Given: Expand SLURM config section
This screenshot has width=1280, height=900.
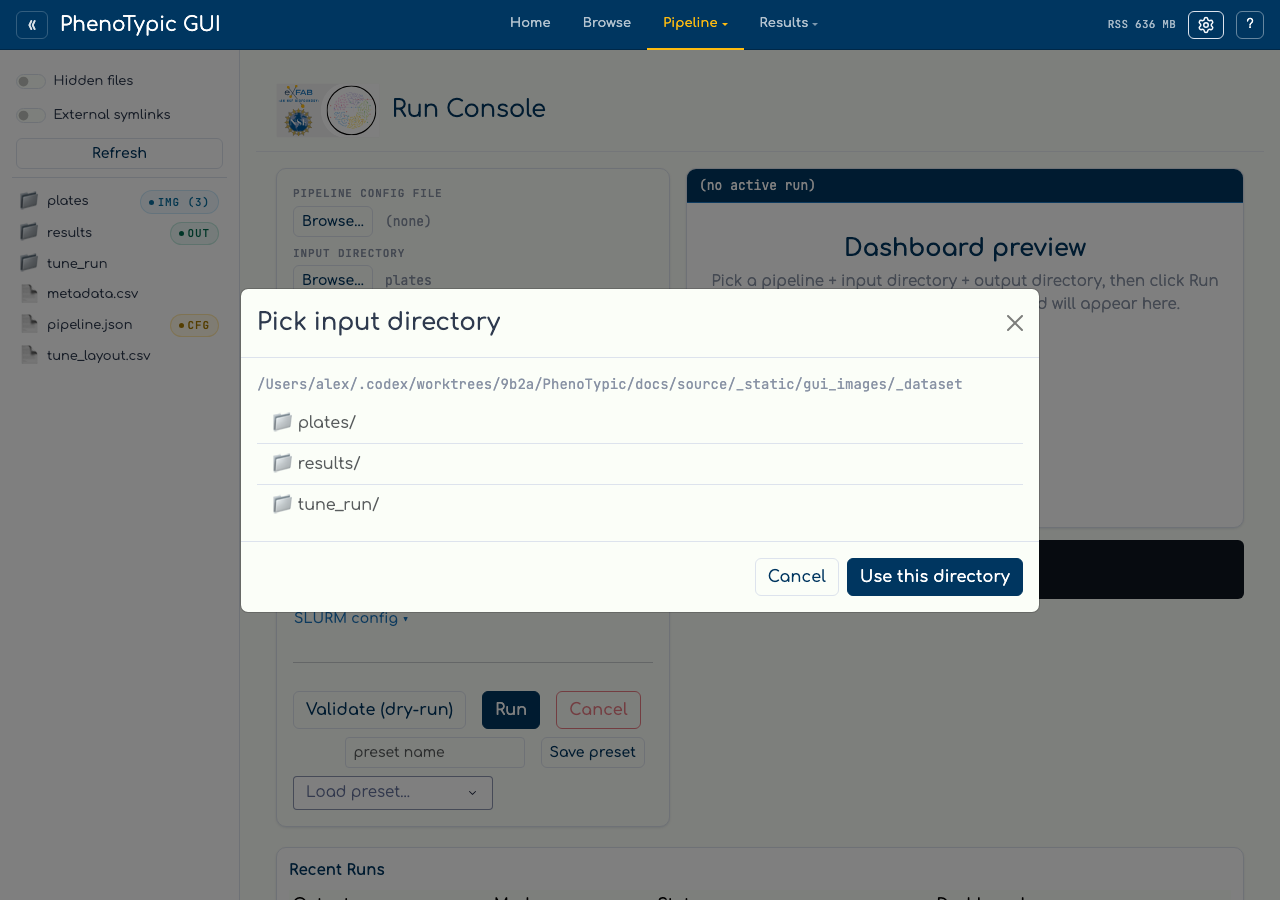Looking at the screenshot, I should tap(351, 619).
